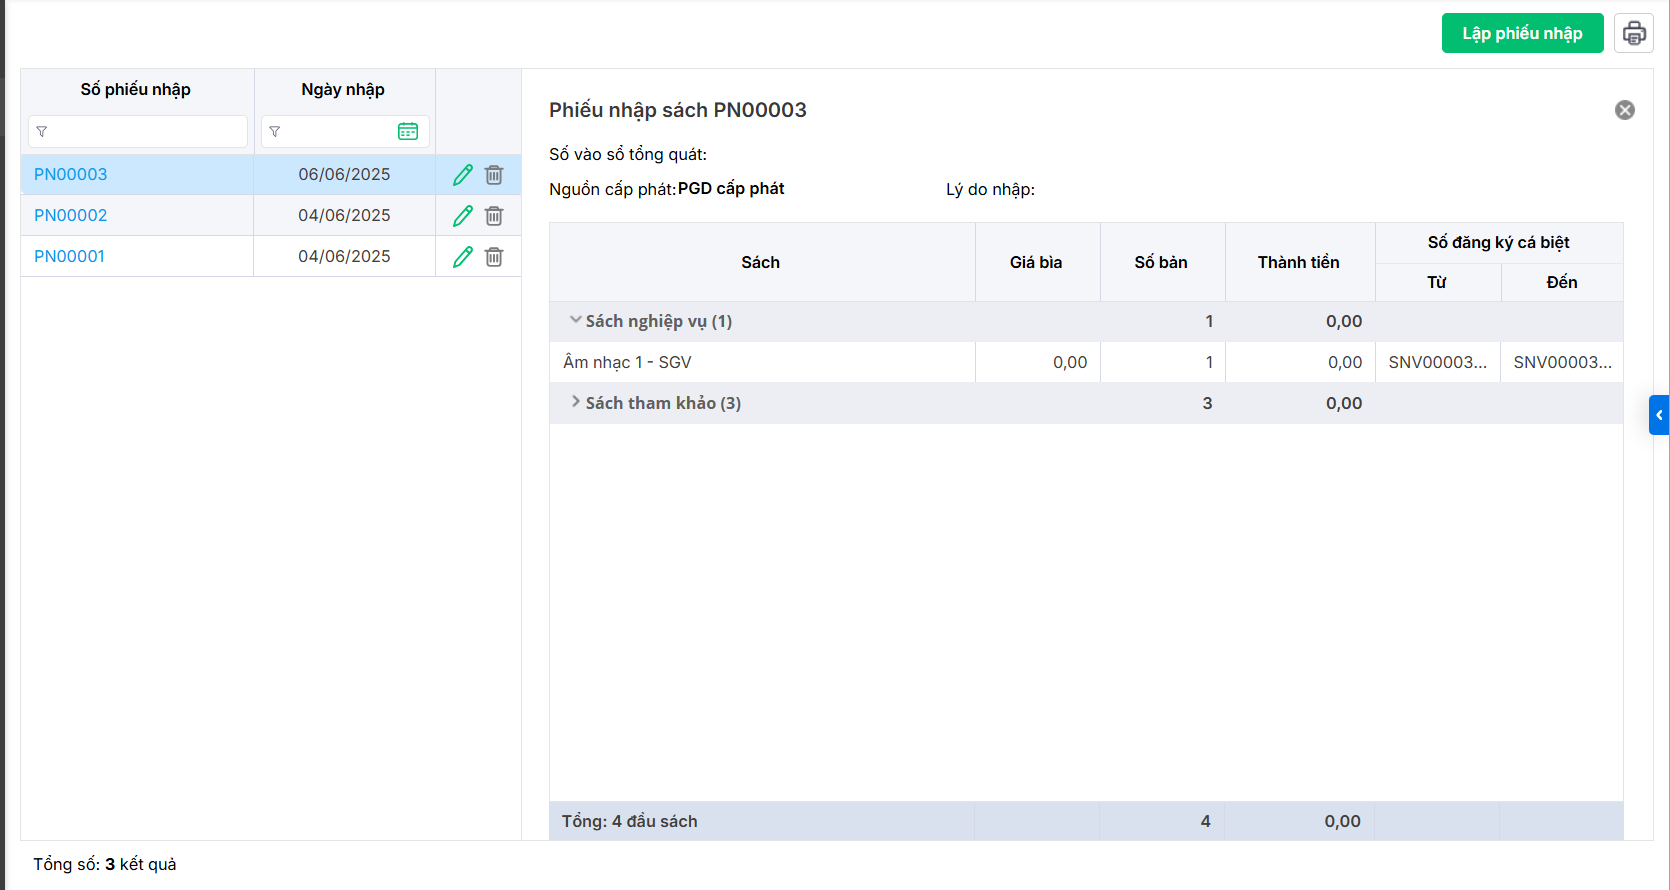This screenshot has height=890, width=1670.
Task: Click the Phiếu nhập sách PN00003 title
Action: click(x=678, y=110)
